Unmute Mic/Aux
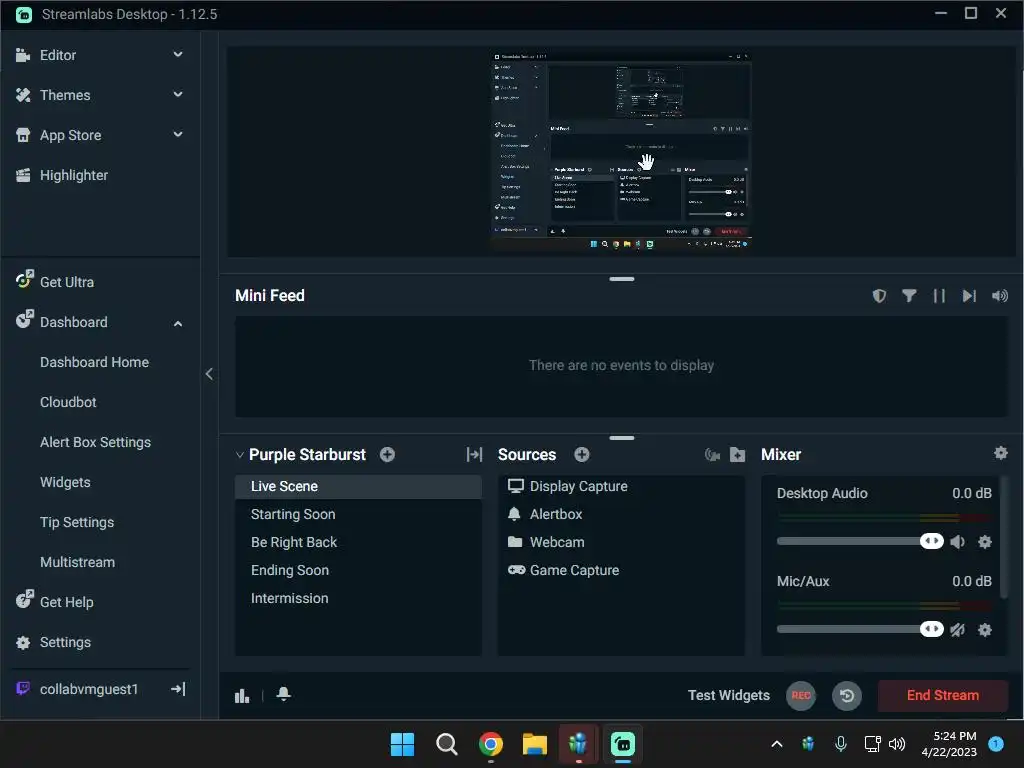Screen dimensions: 1024x768 click(x=957, y=630)
